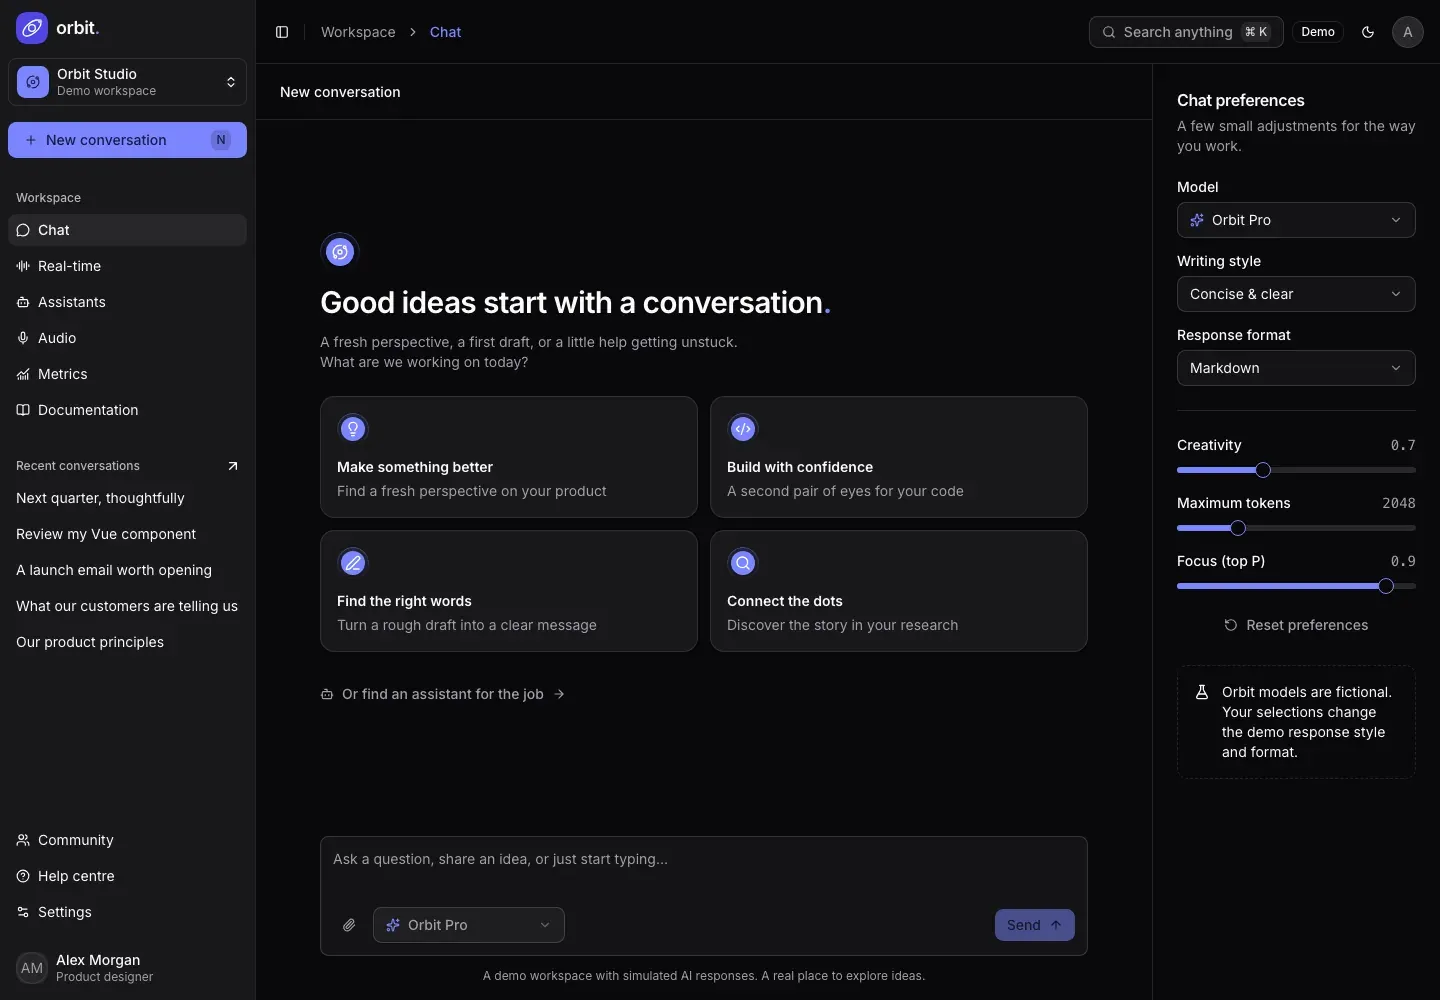The image size is (1440, 1000).
Task: Open recent conversations arrow icon
Action: click(x=233, y=466)
